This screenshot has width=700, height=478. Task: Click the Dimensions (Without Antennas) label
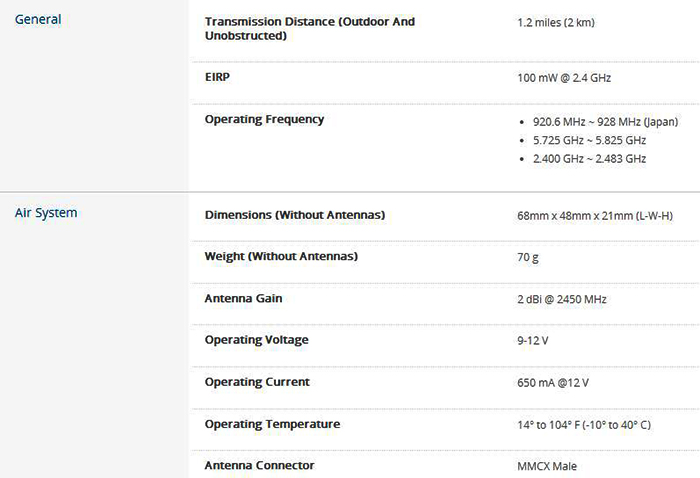pos(295,215)
